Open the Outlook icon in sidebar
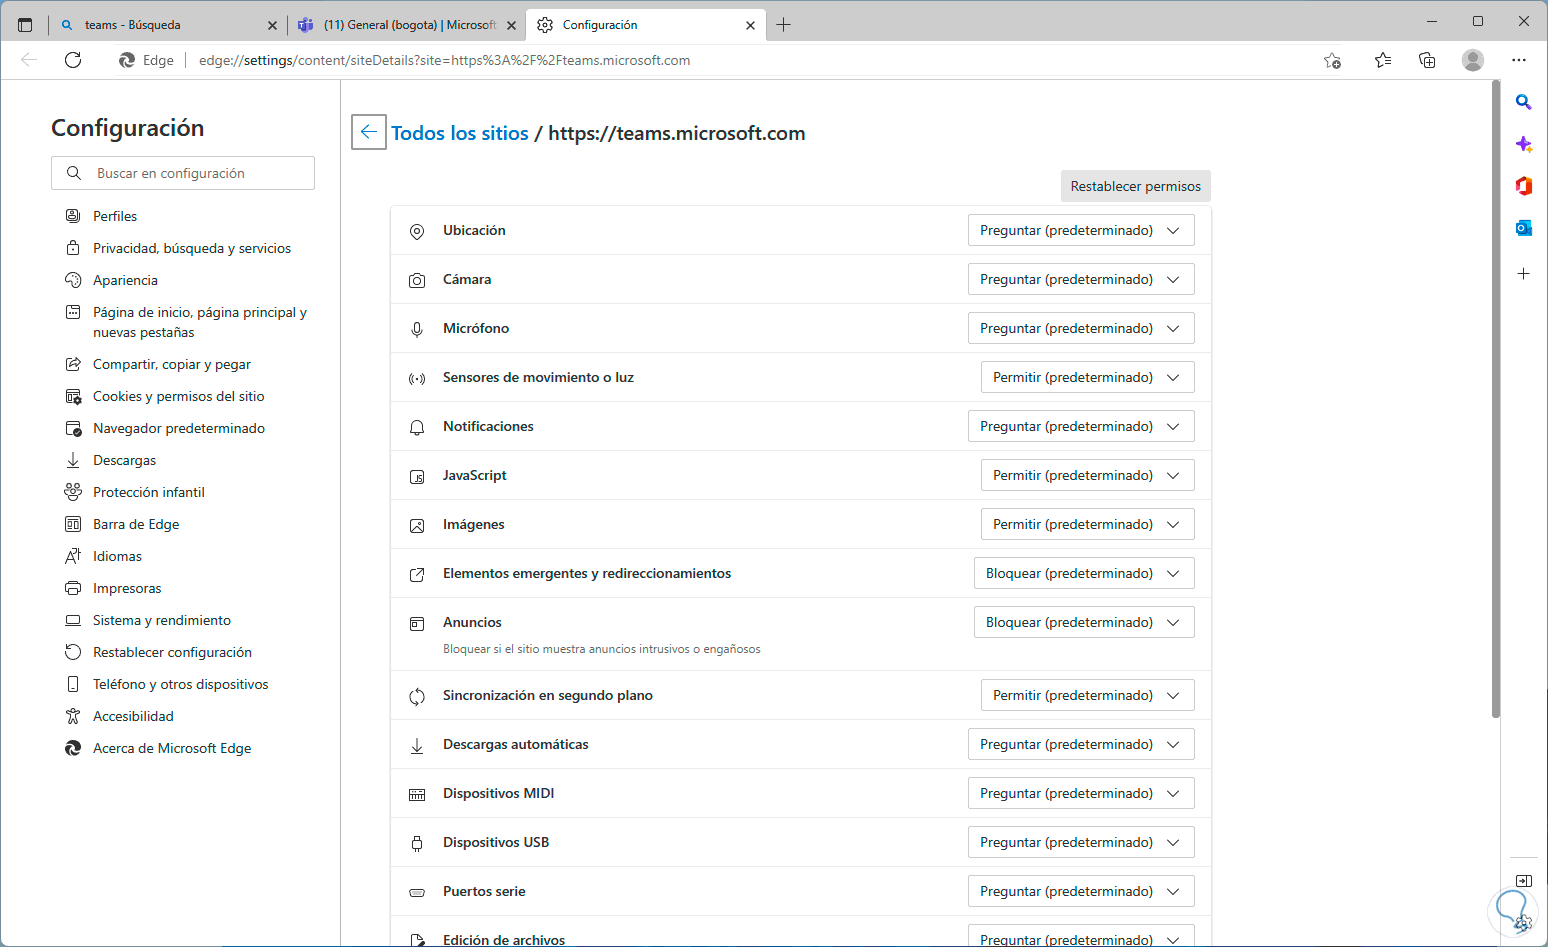Screen dimensions: 1548x947 1523,228
